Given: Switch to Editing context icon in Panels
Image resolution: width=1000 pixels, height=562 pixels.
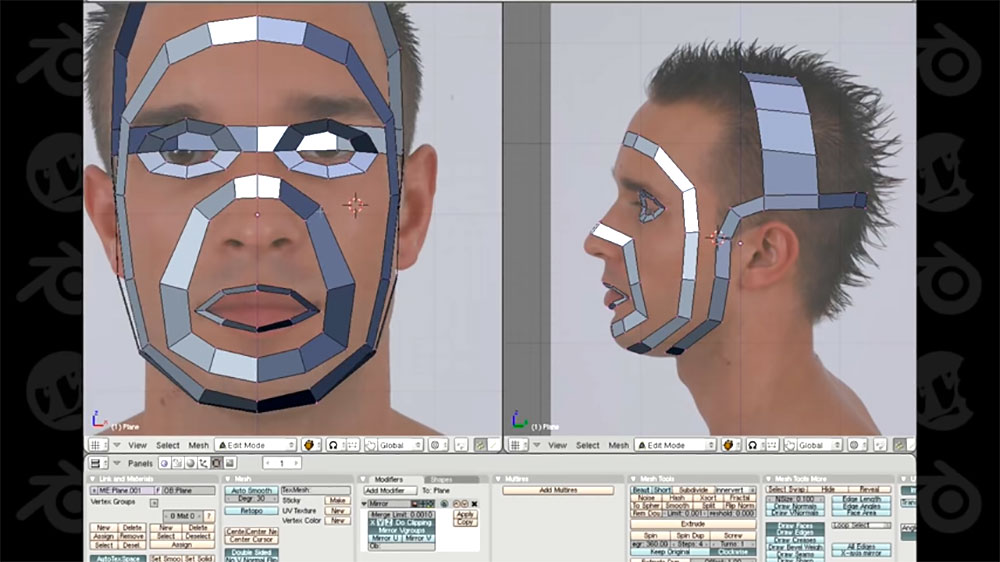Looking at the screenshot, I should point(216,463).
